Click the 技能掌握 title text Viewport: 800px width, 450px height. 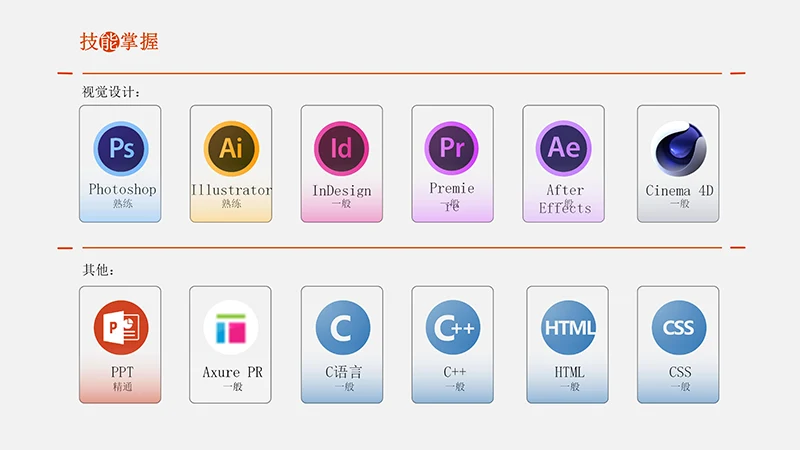click(119, 42)
